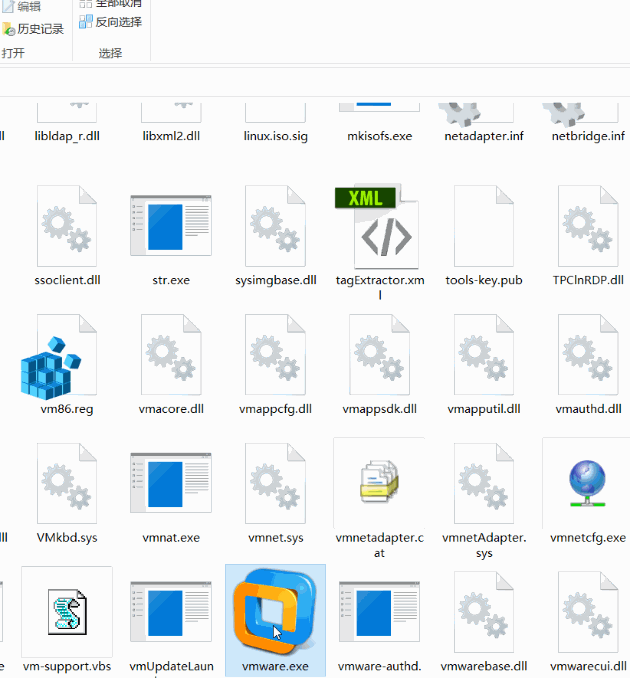Select the vmware-authd application icon
Viewport: 630px width, 678px height.
379,611
